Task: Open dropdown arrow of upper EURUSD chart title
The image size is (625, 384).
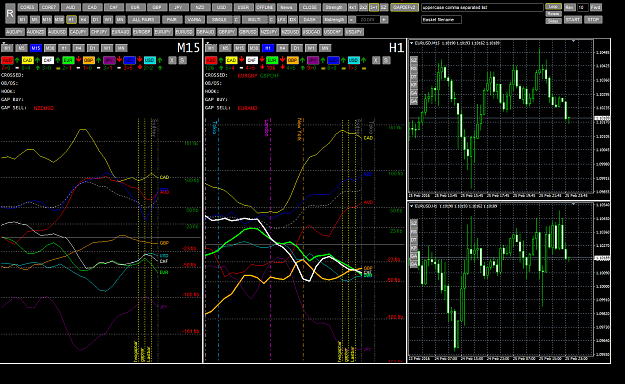Action: pos(412,43)
